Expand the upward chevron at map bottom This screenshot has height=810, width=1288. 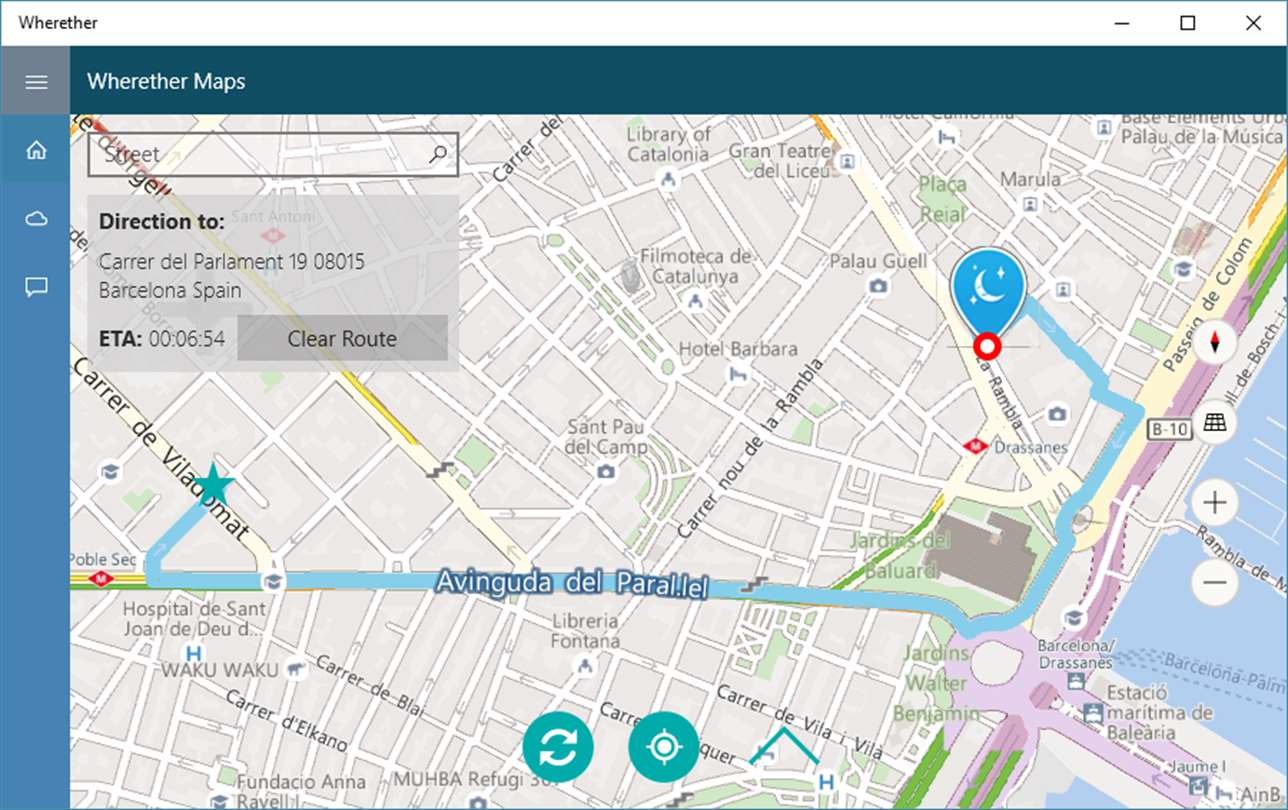[783, 745]
